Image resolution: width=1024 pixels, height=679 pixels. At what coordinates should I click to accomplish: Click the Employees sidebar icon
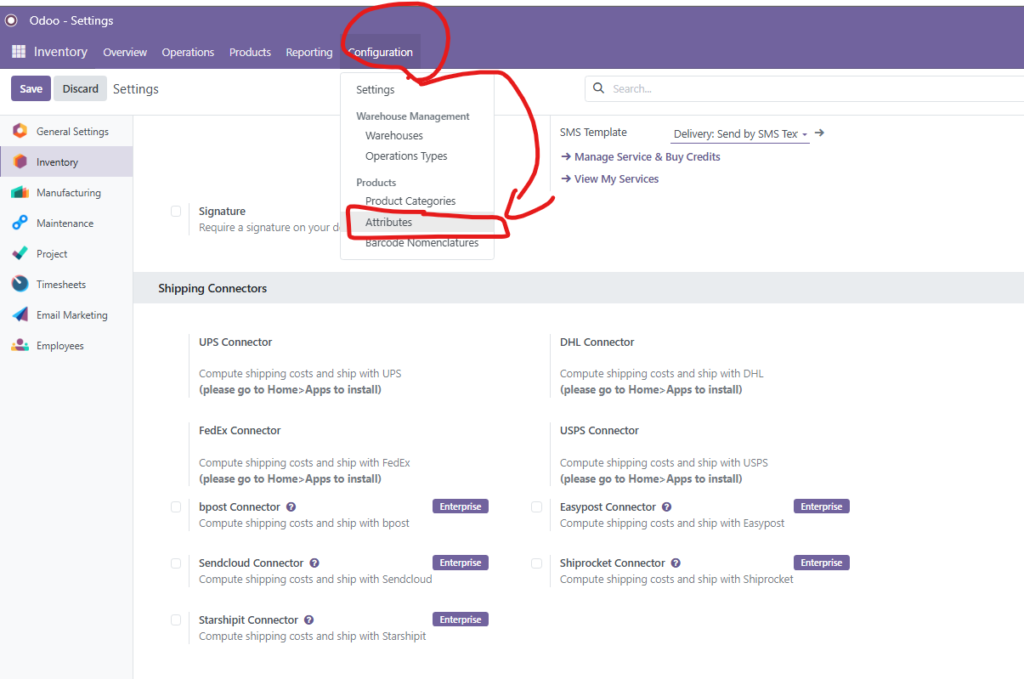pyautogui.click(x=20, y=346)
